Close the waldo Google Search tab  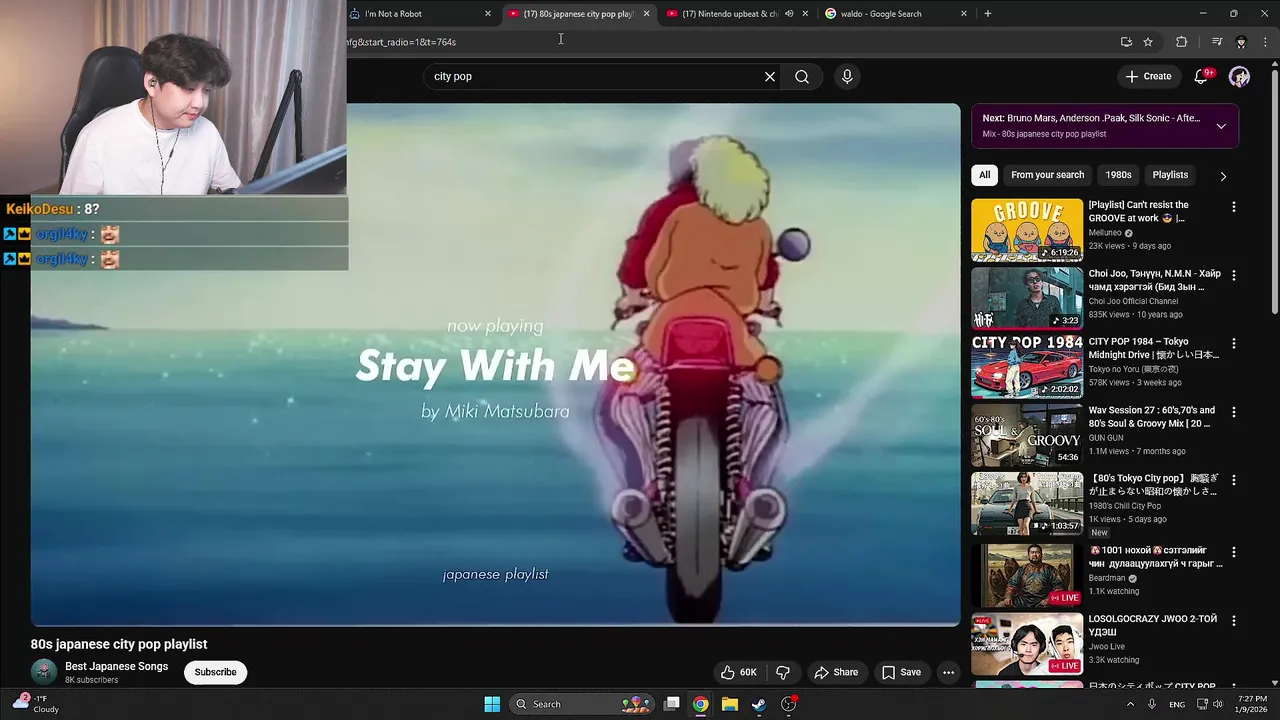(964, 14)
